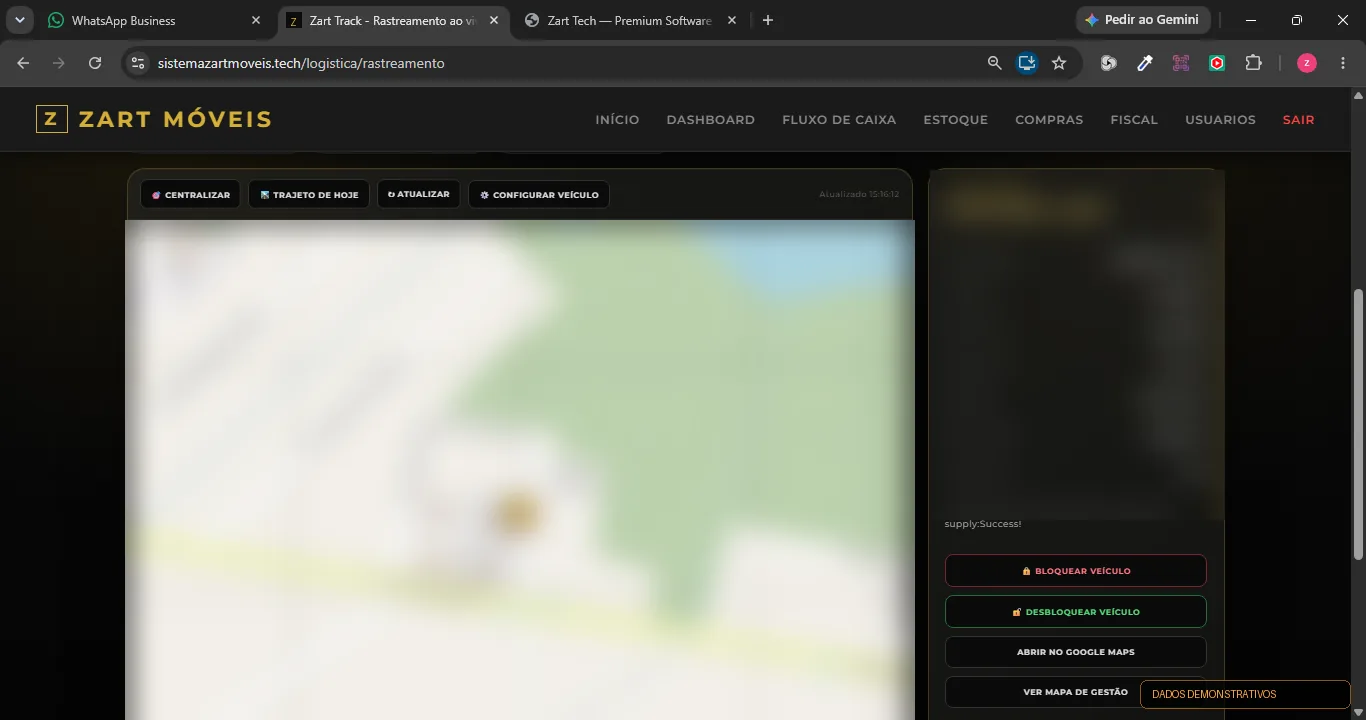Open the tab search dropdown arrow

click(20, 20)
